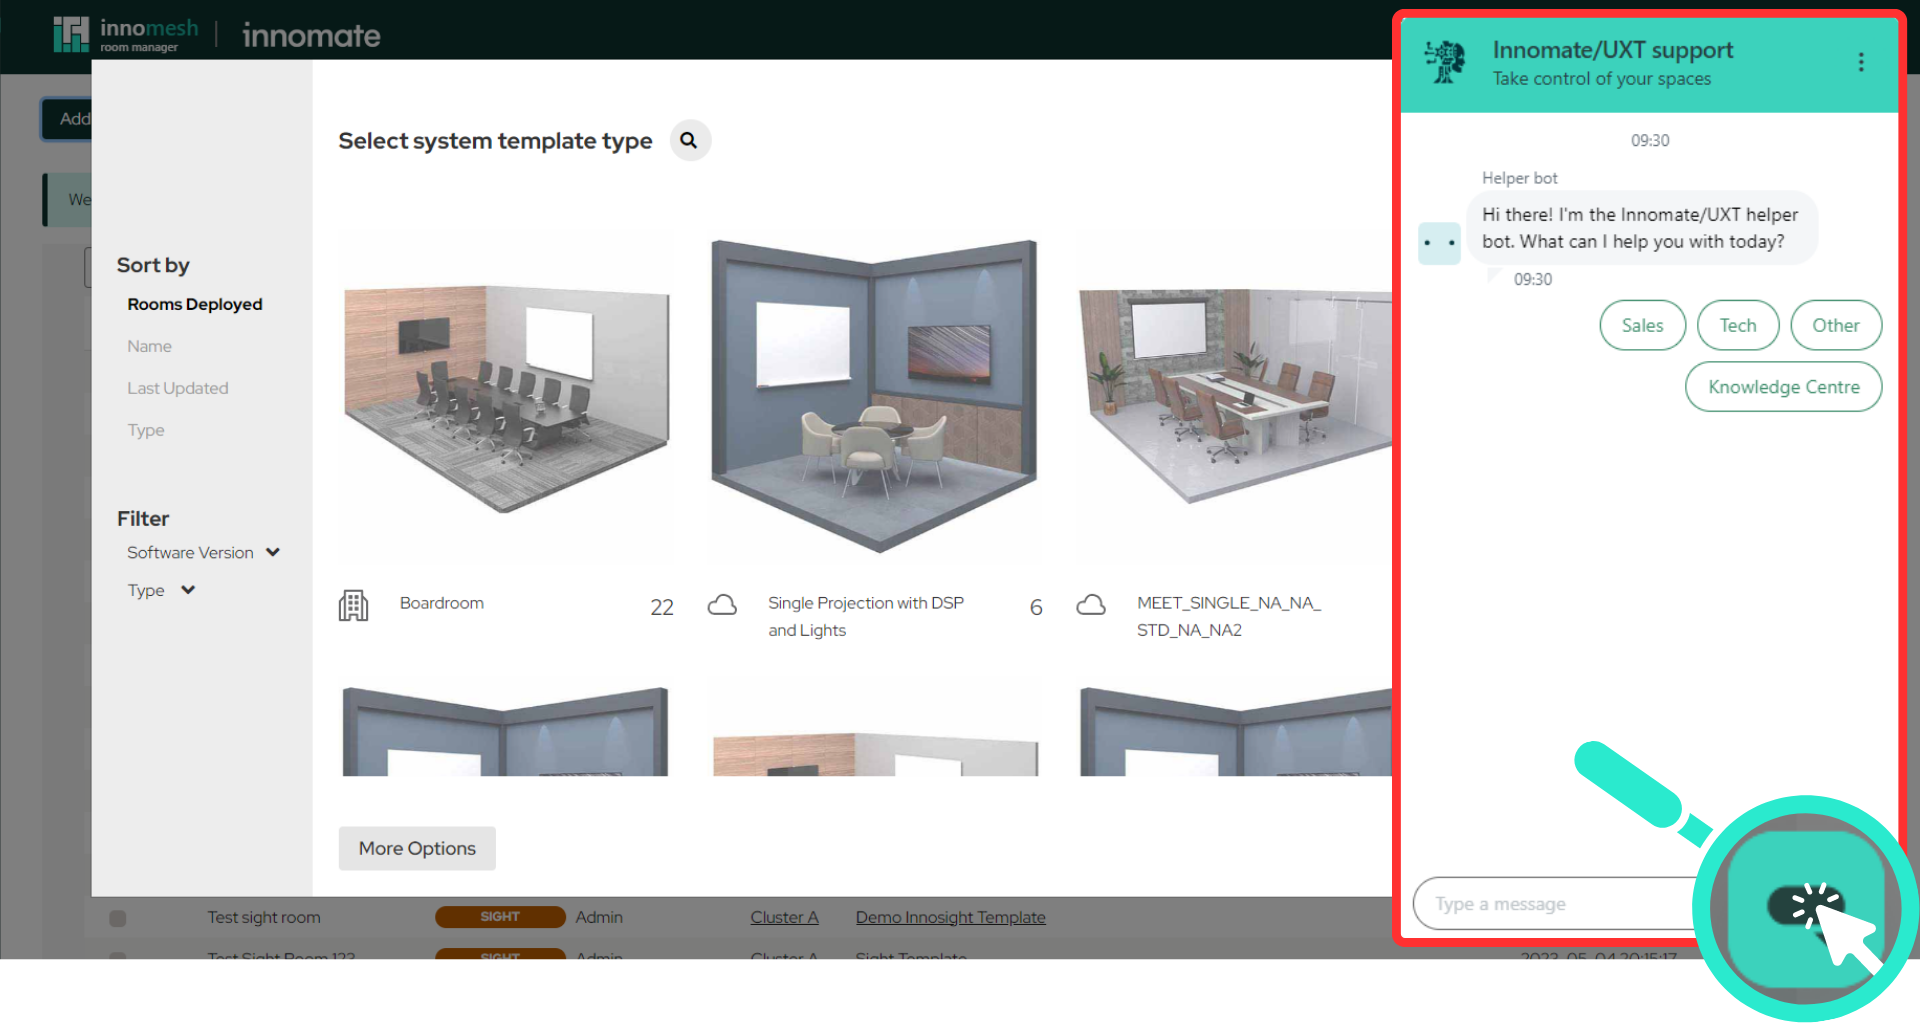This screenshot has height=1023, width=1920.
Task: Choose the Sales chat option
Action: (1642, 325)
